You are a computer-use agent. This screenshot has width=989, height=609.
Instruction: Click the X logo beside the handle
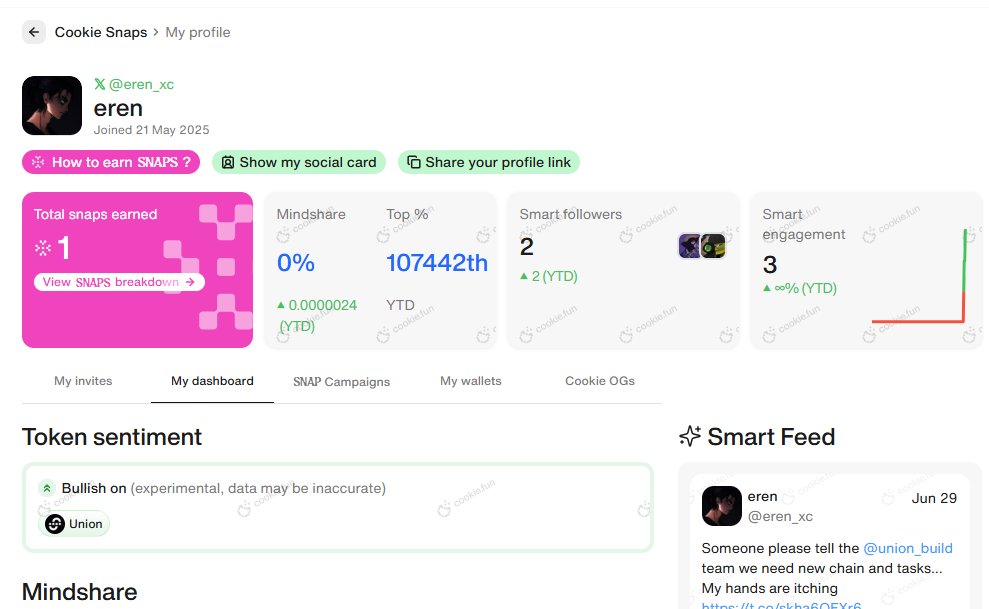coord(100,84)
